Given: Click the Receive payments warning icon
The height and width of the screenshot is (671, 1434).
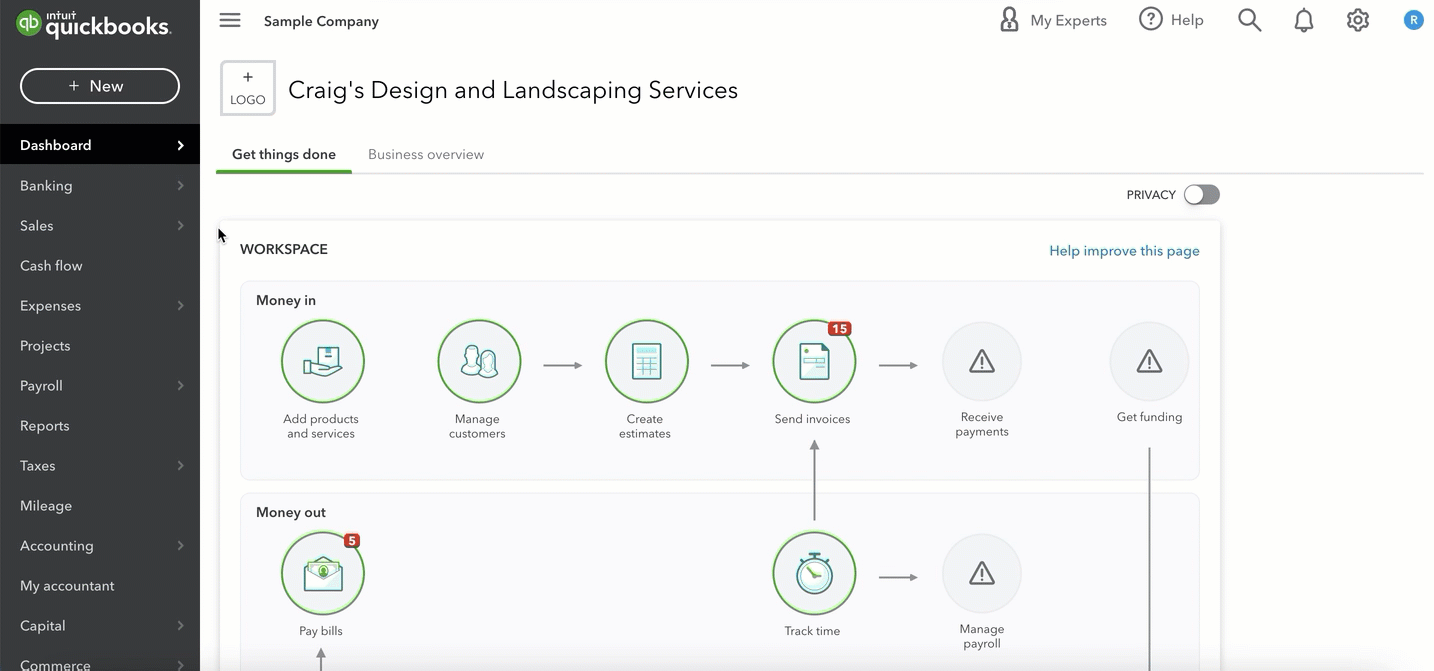Looking at the screenshot, I should point(982,361).
